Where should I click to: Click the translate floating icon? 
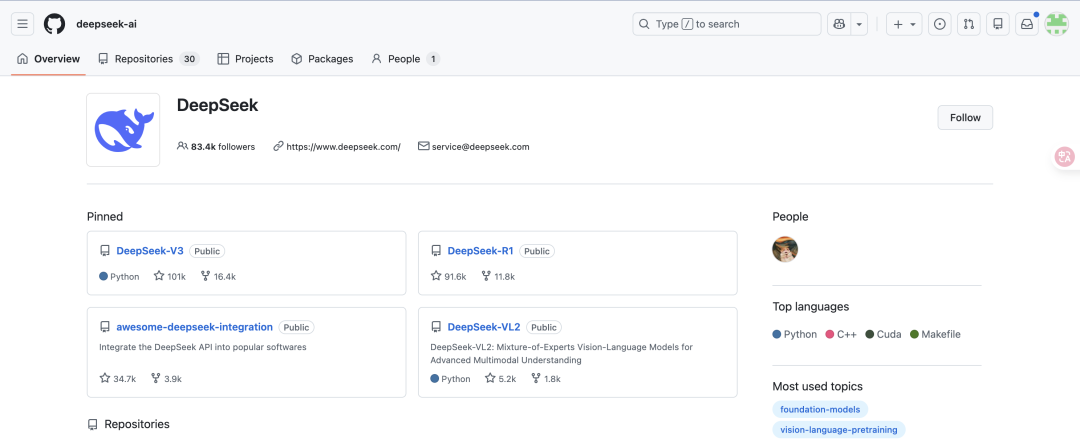click(x=1065, y=157)
